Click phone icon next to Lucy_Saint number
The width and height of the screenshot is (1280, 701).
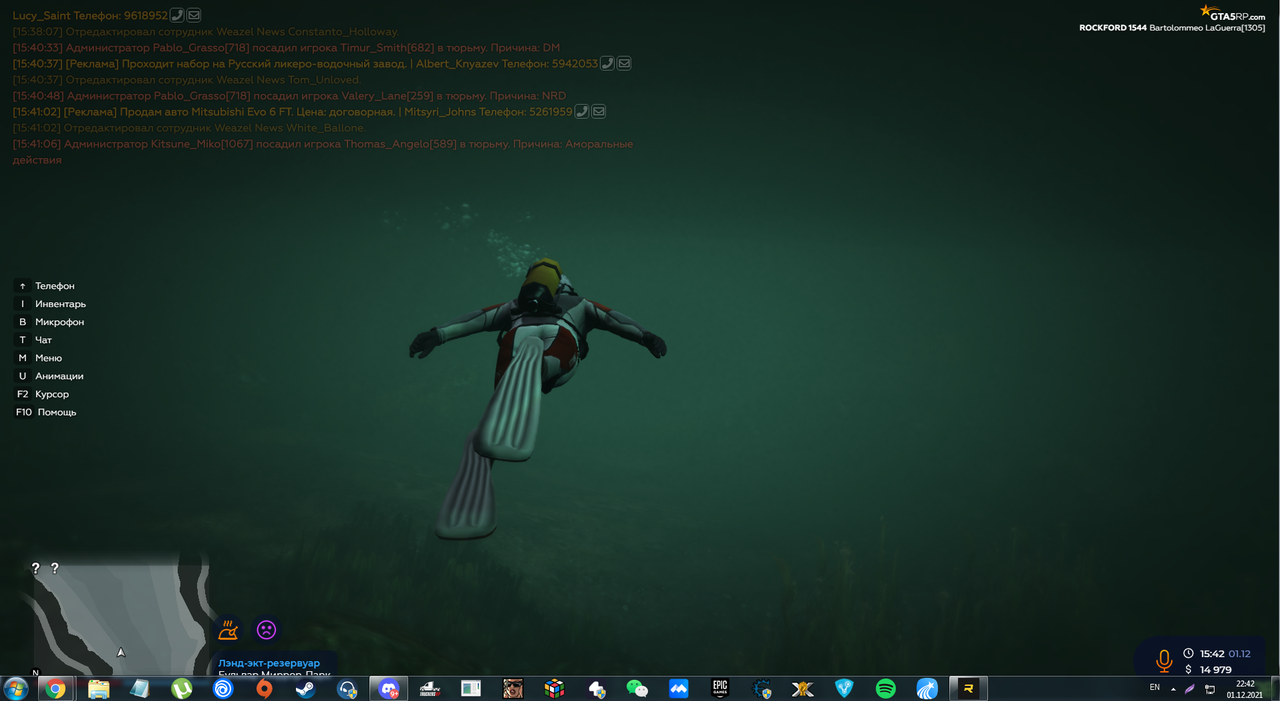pos(177,15)
